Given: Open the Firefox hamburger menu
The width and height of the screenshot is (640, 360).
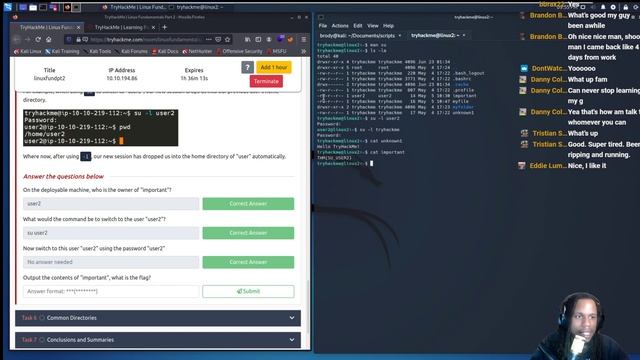Looking at the screenshot, I should 304,40.
